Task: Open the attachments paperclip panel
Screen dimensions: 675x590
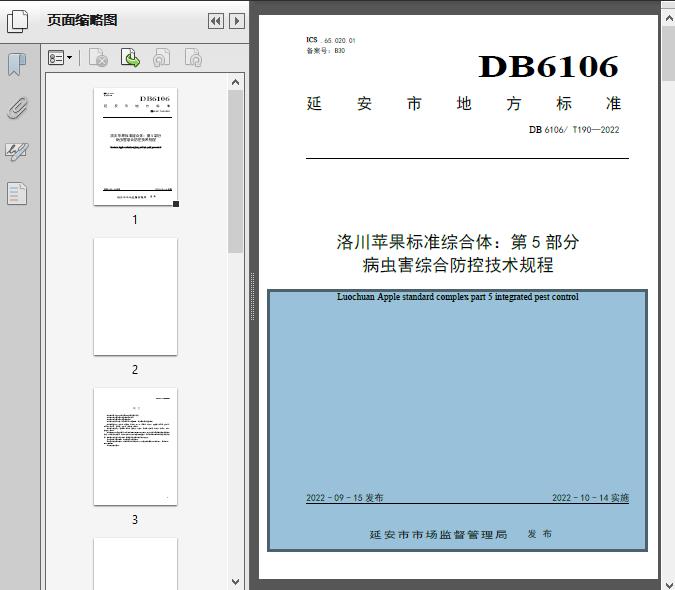Action: 17,108
